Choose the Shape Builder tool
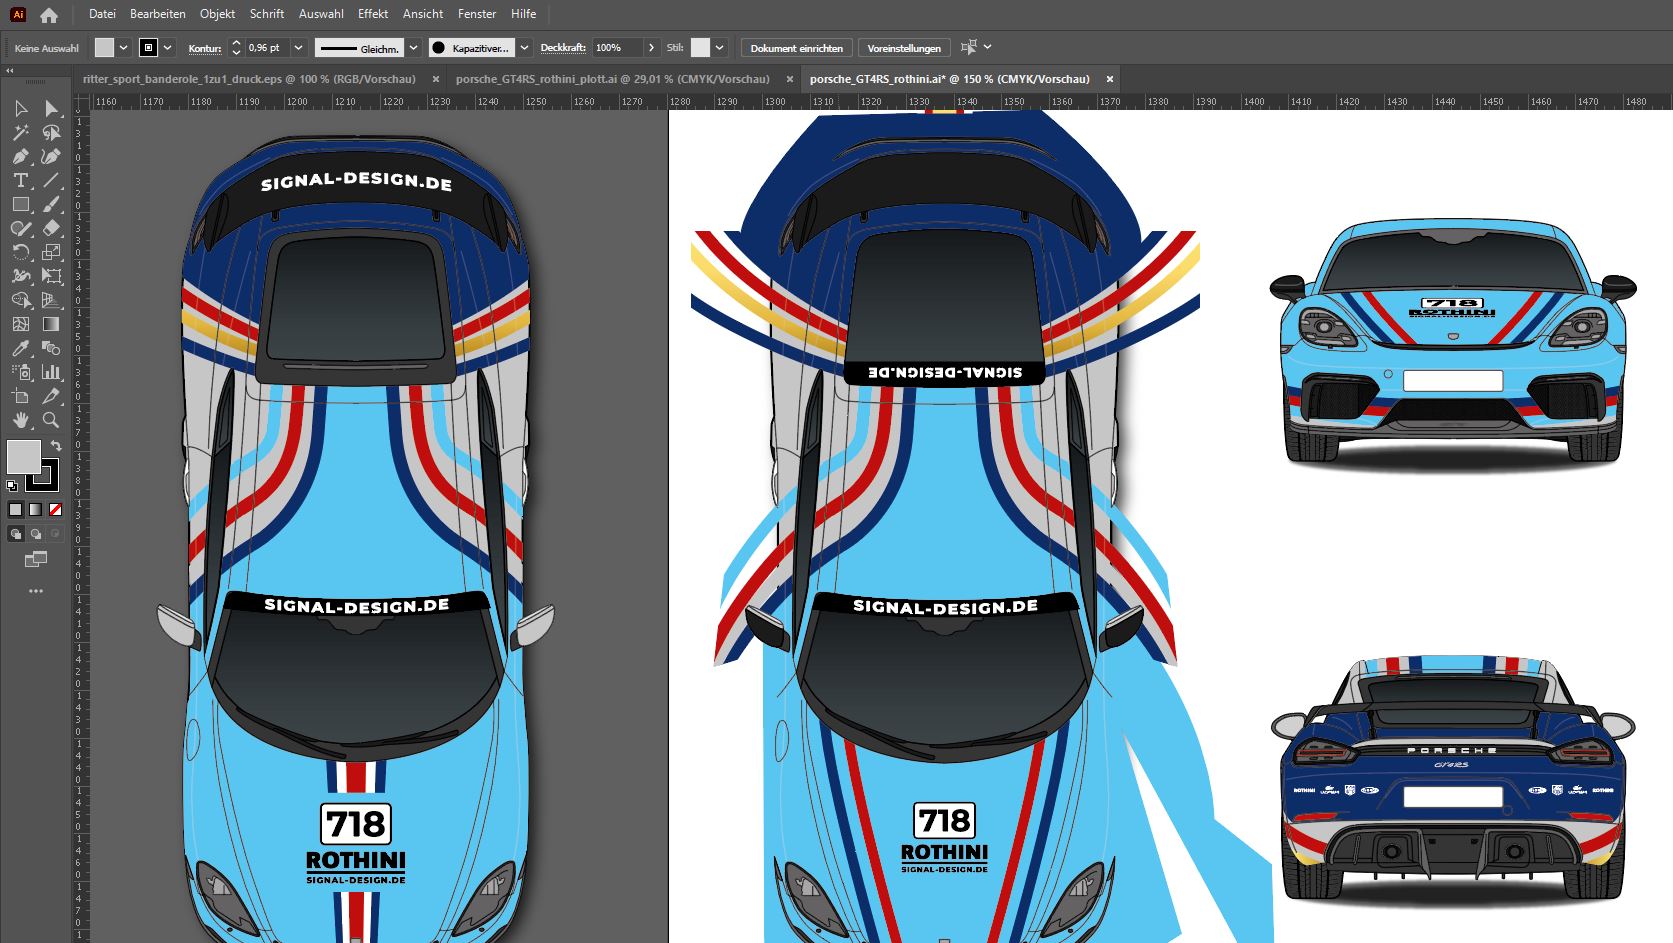Viewport: 1673px width, 943px height. pyautogui.click(x=21, y=300)
